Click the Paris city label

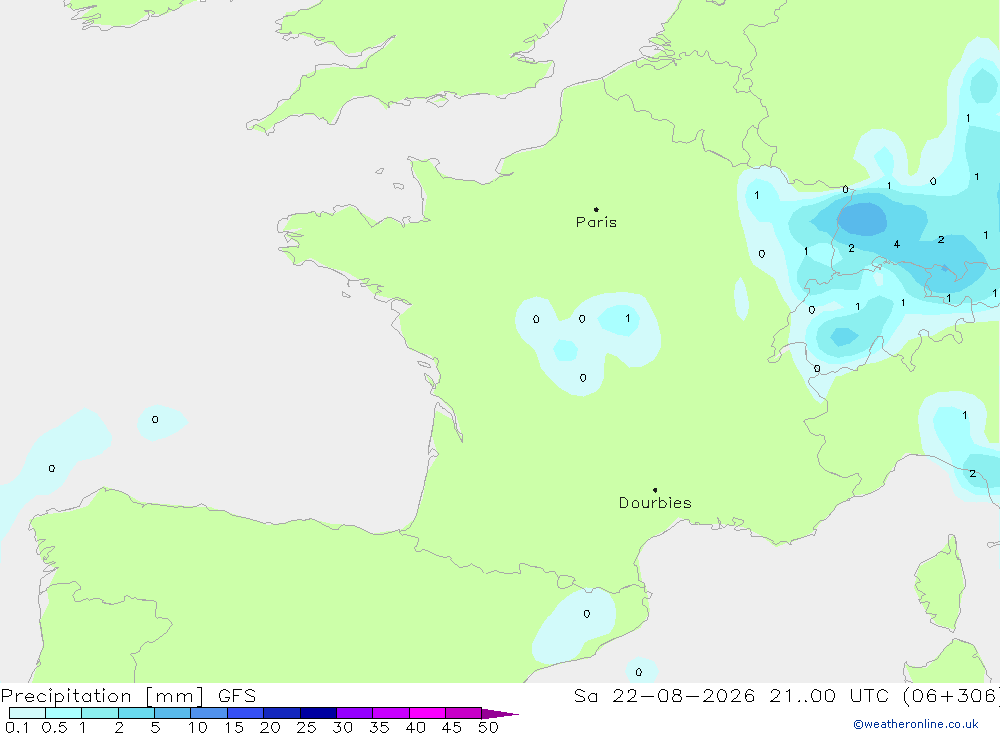coord(596,222)
